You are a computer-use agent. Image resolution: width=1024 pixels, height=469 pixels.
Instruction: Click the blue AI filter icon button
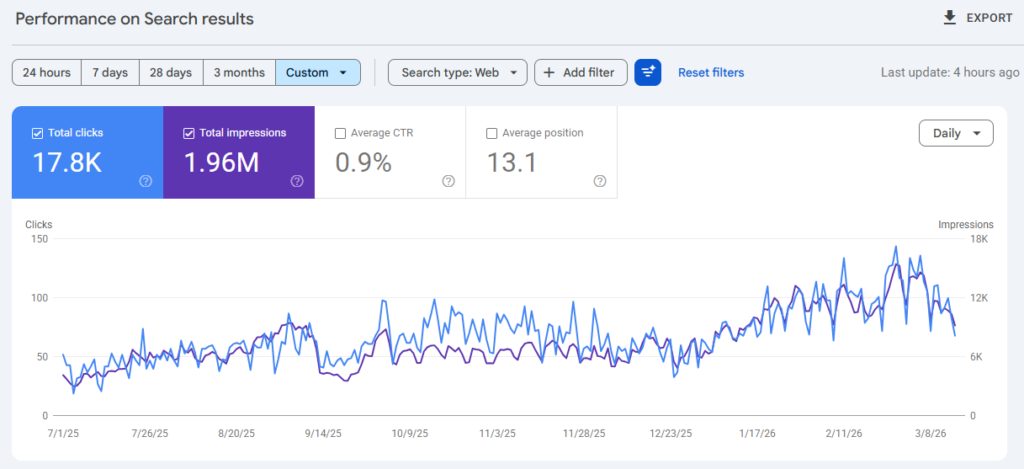[x=648, y=73]
